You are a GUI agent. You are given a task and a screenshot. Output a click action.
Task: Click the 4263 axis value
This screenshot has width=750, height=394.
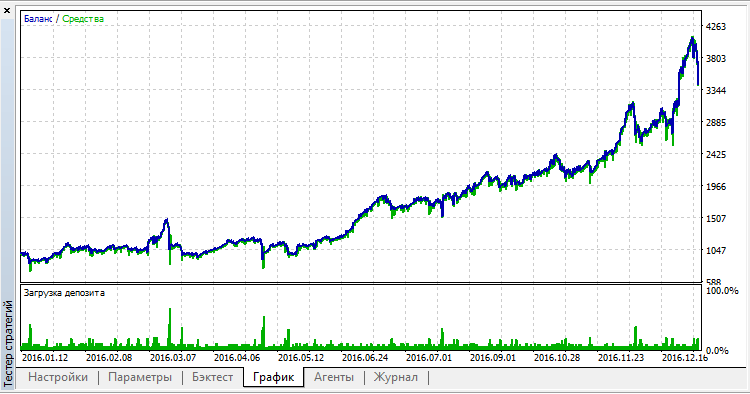click(x=716, y=27)
